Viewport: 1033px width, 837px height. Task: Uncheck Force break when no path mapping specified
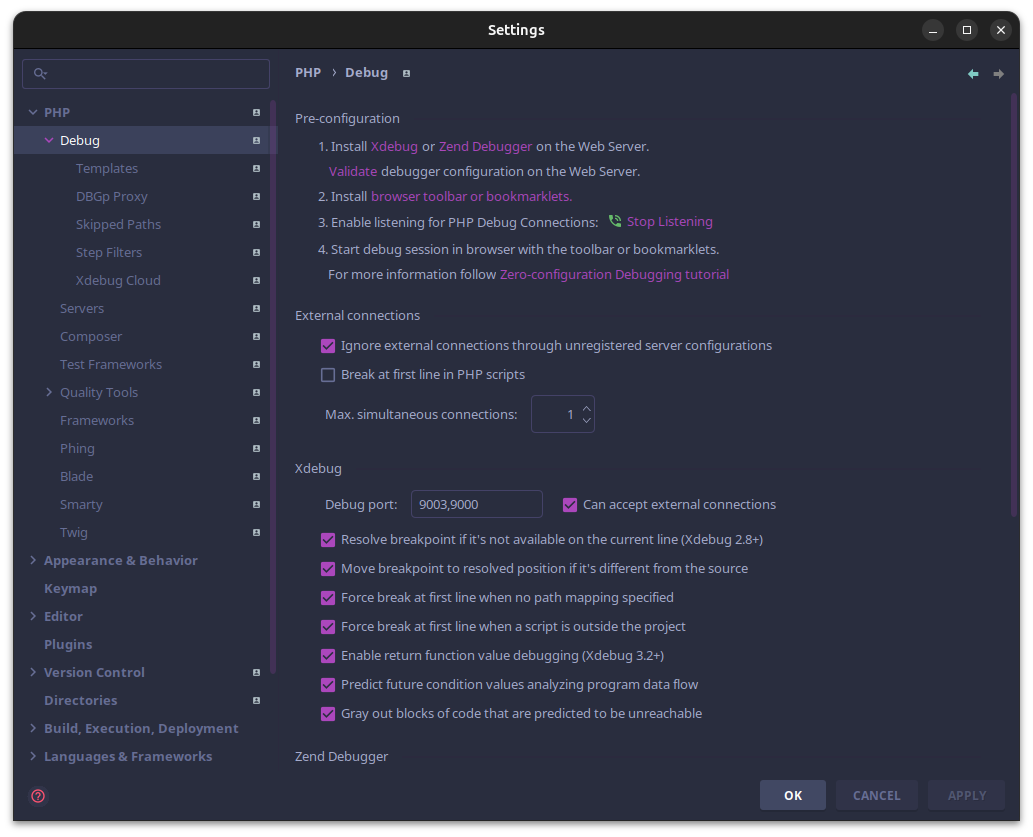coord(327,598)
